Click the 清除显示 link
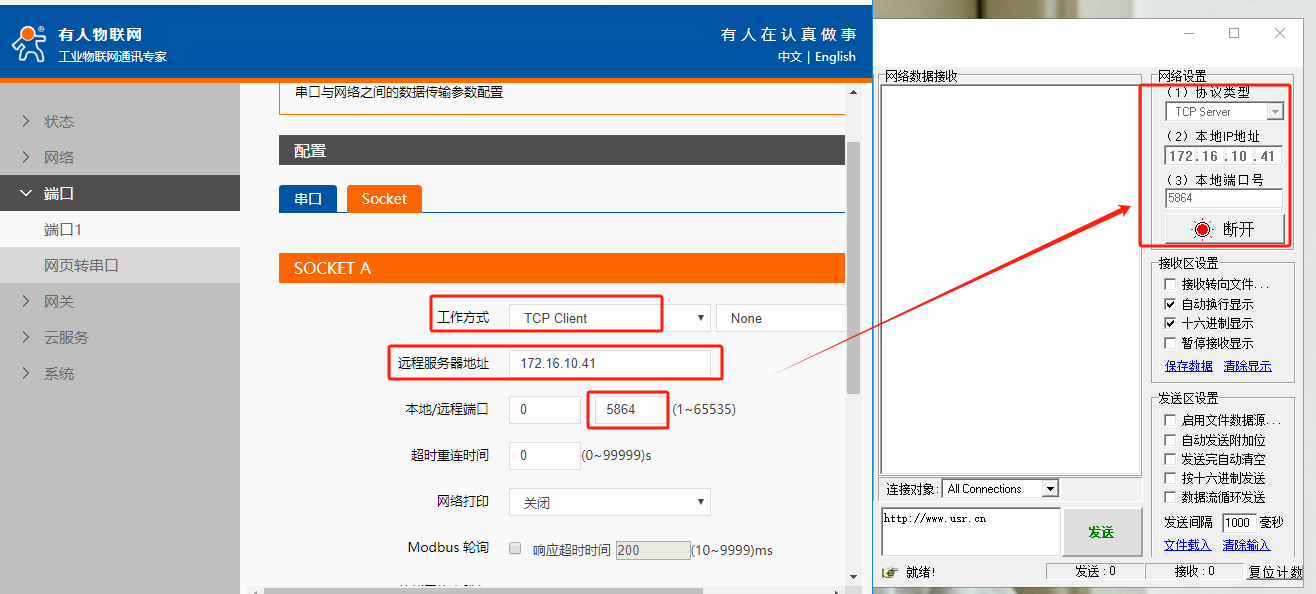The height and width of the screenshot is (594, 1316). tap(1247, 366)
